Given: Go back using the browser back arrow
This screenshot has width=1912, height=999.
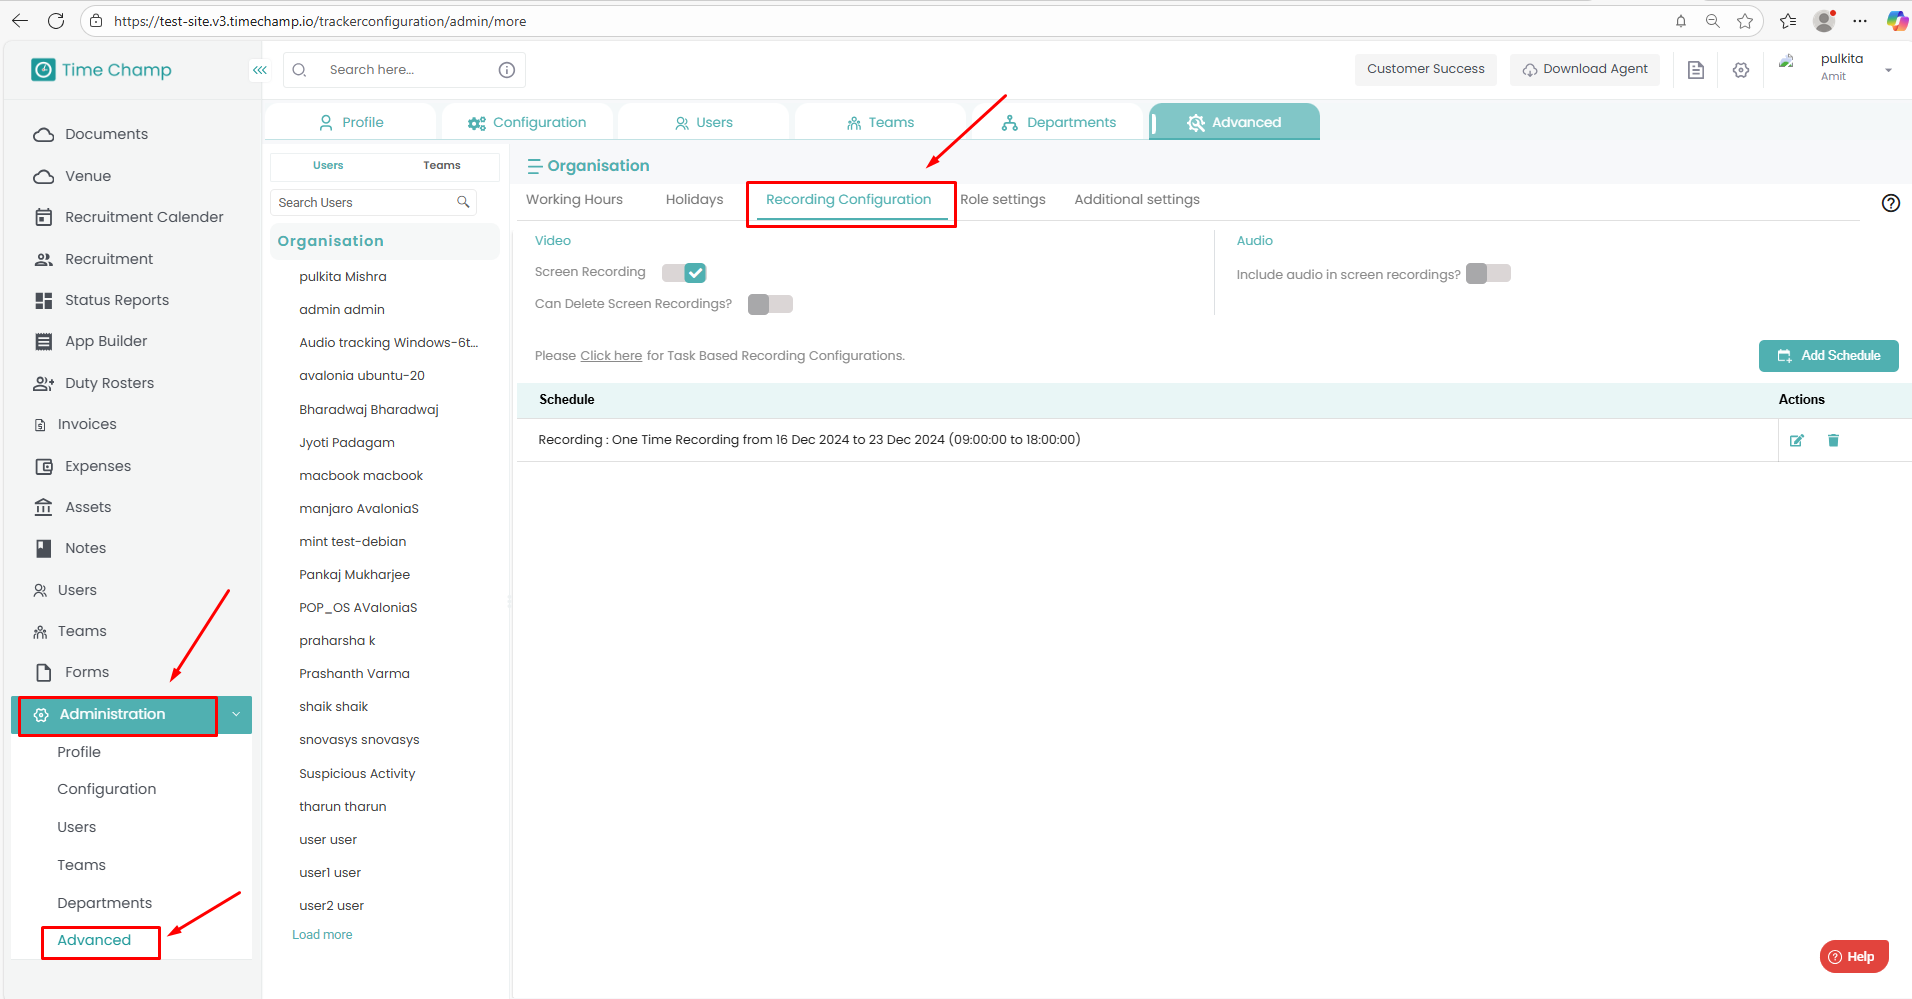Looking at the screenshot, I should click(x=20, y=21).
